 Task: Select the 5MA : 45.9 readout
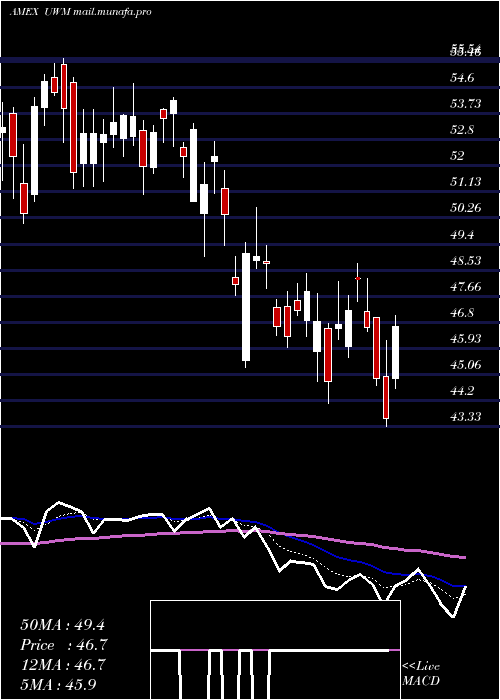point(59,685)
